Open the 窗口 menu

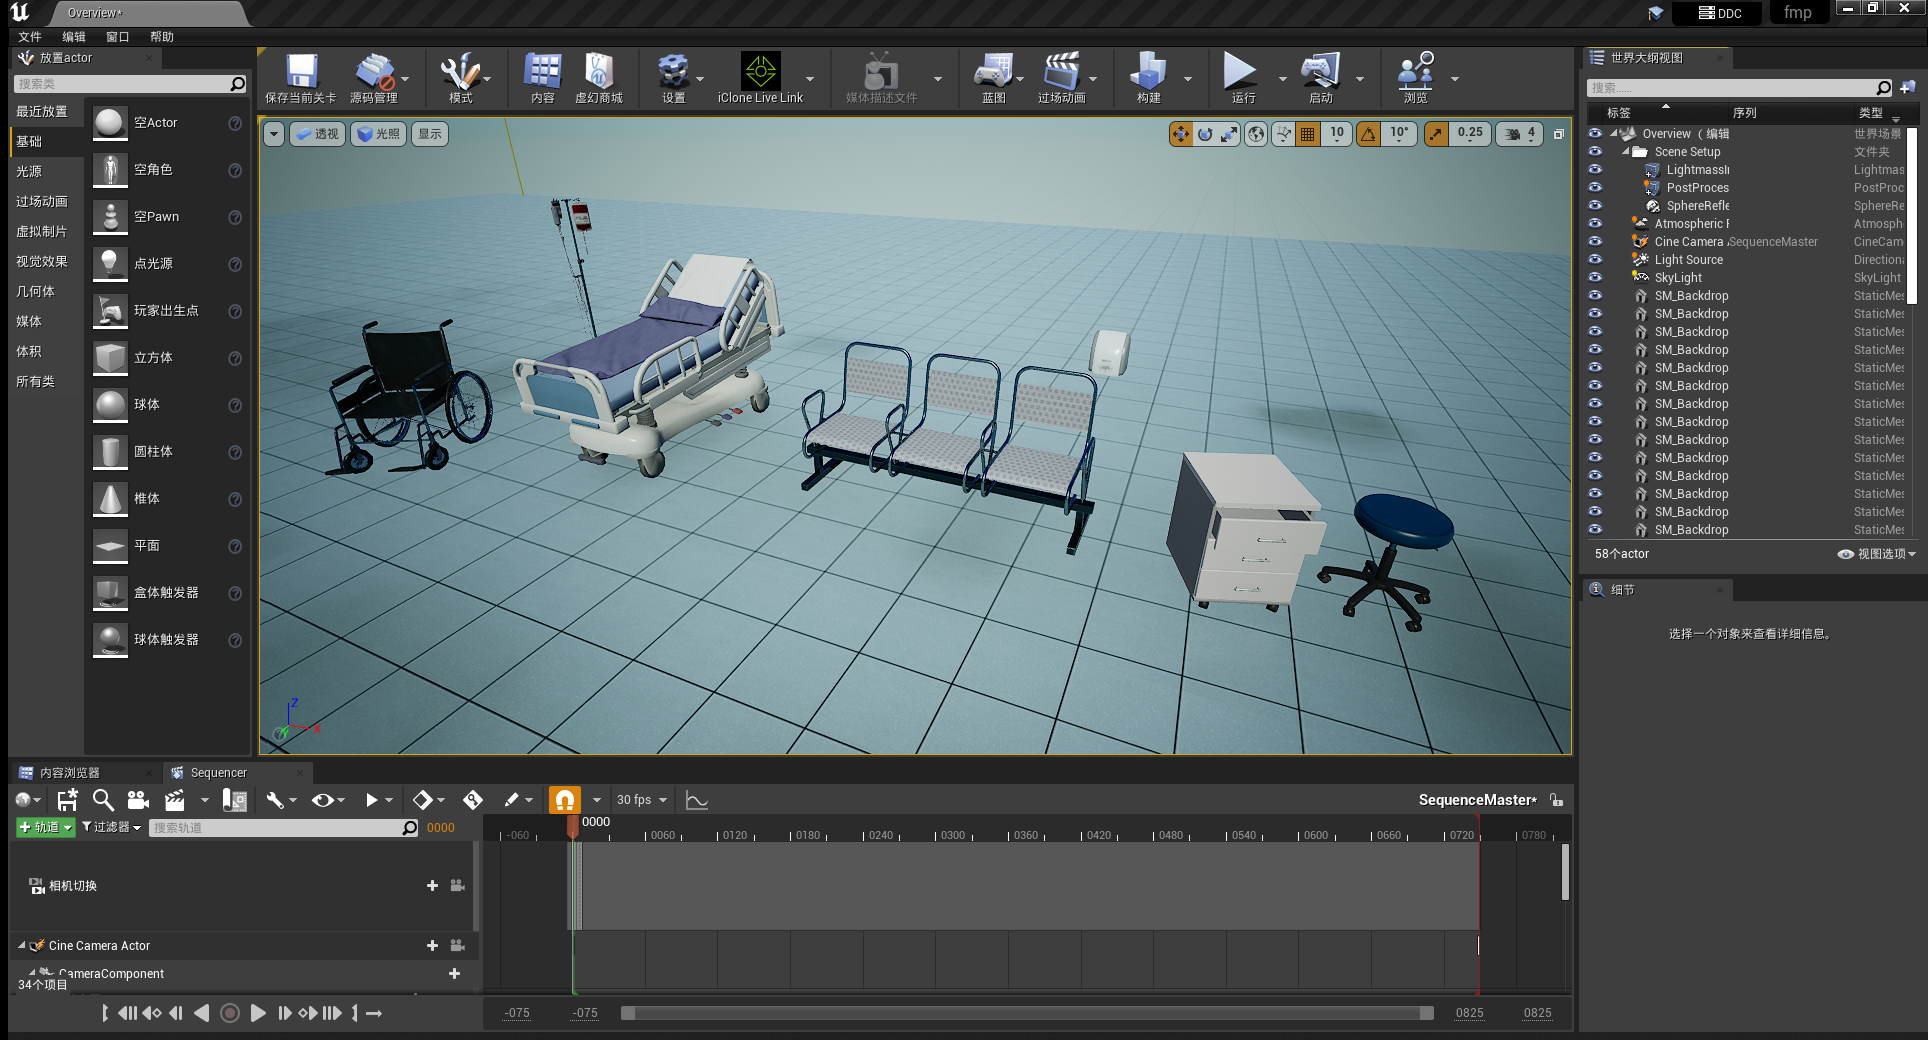pos(117,36)
